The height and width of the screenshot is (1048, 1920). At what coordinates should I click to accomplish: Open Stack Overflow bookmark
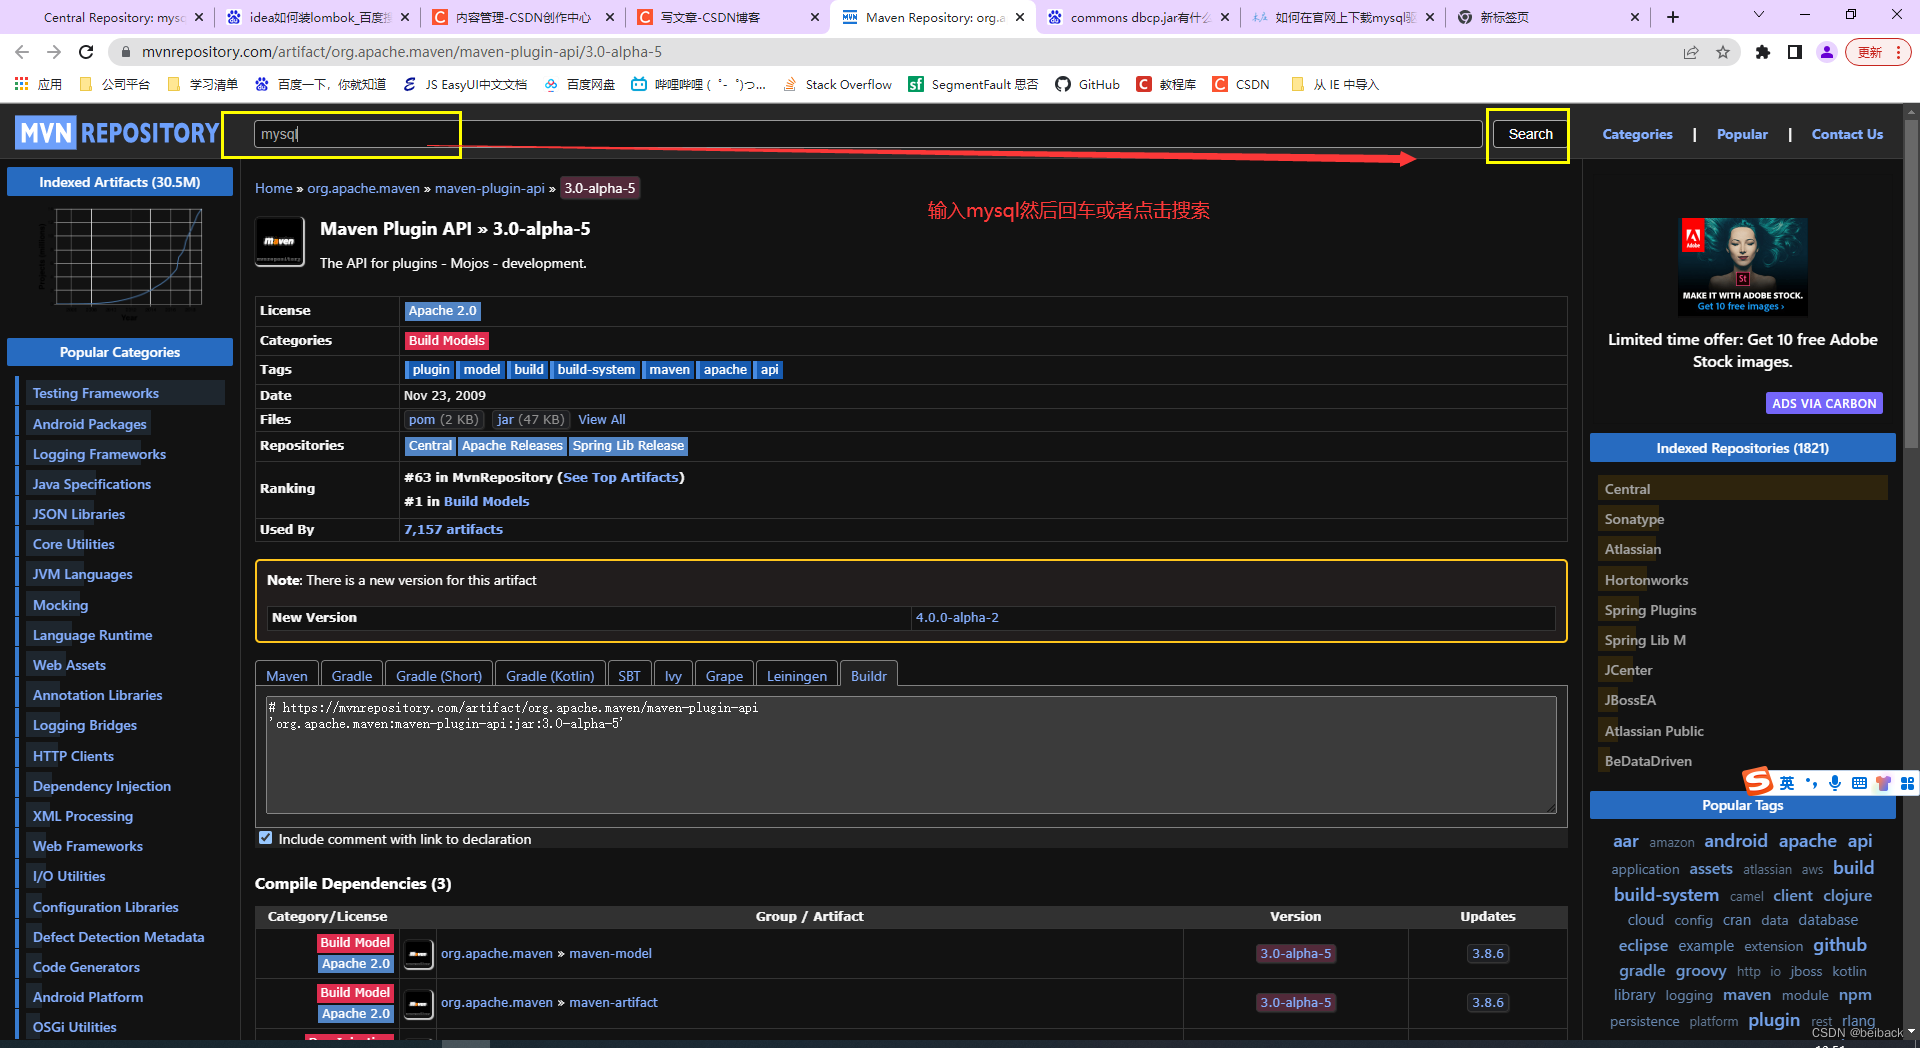837,84
